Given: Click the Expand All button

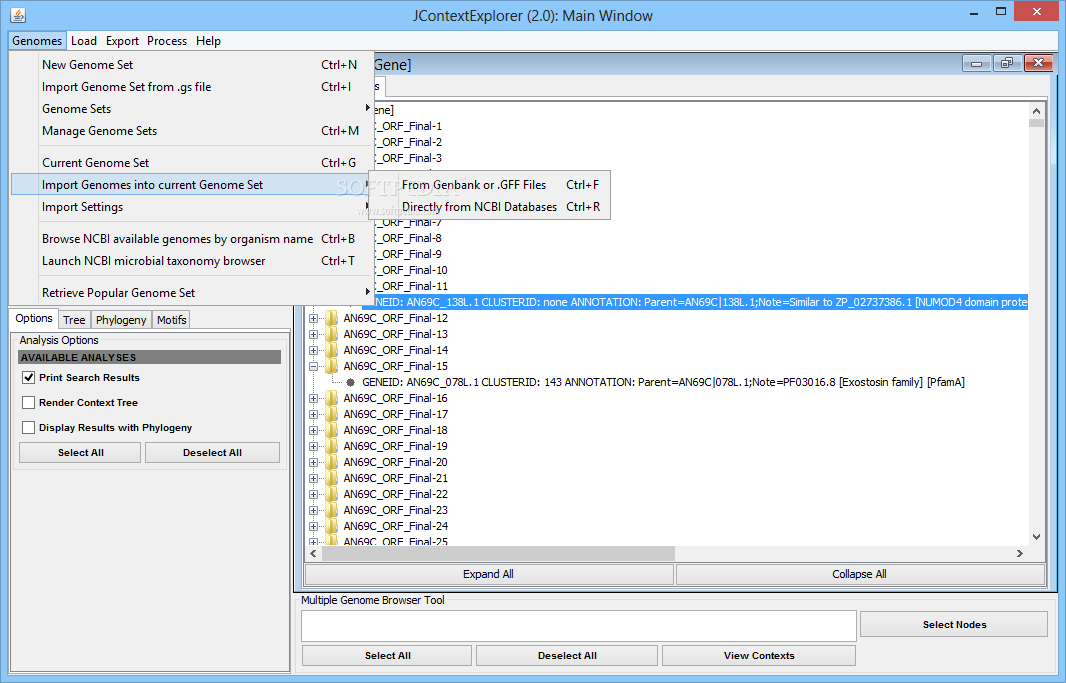Looking at the screenshot, I should coord(489,574).
